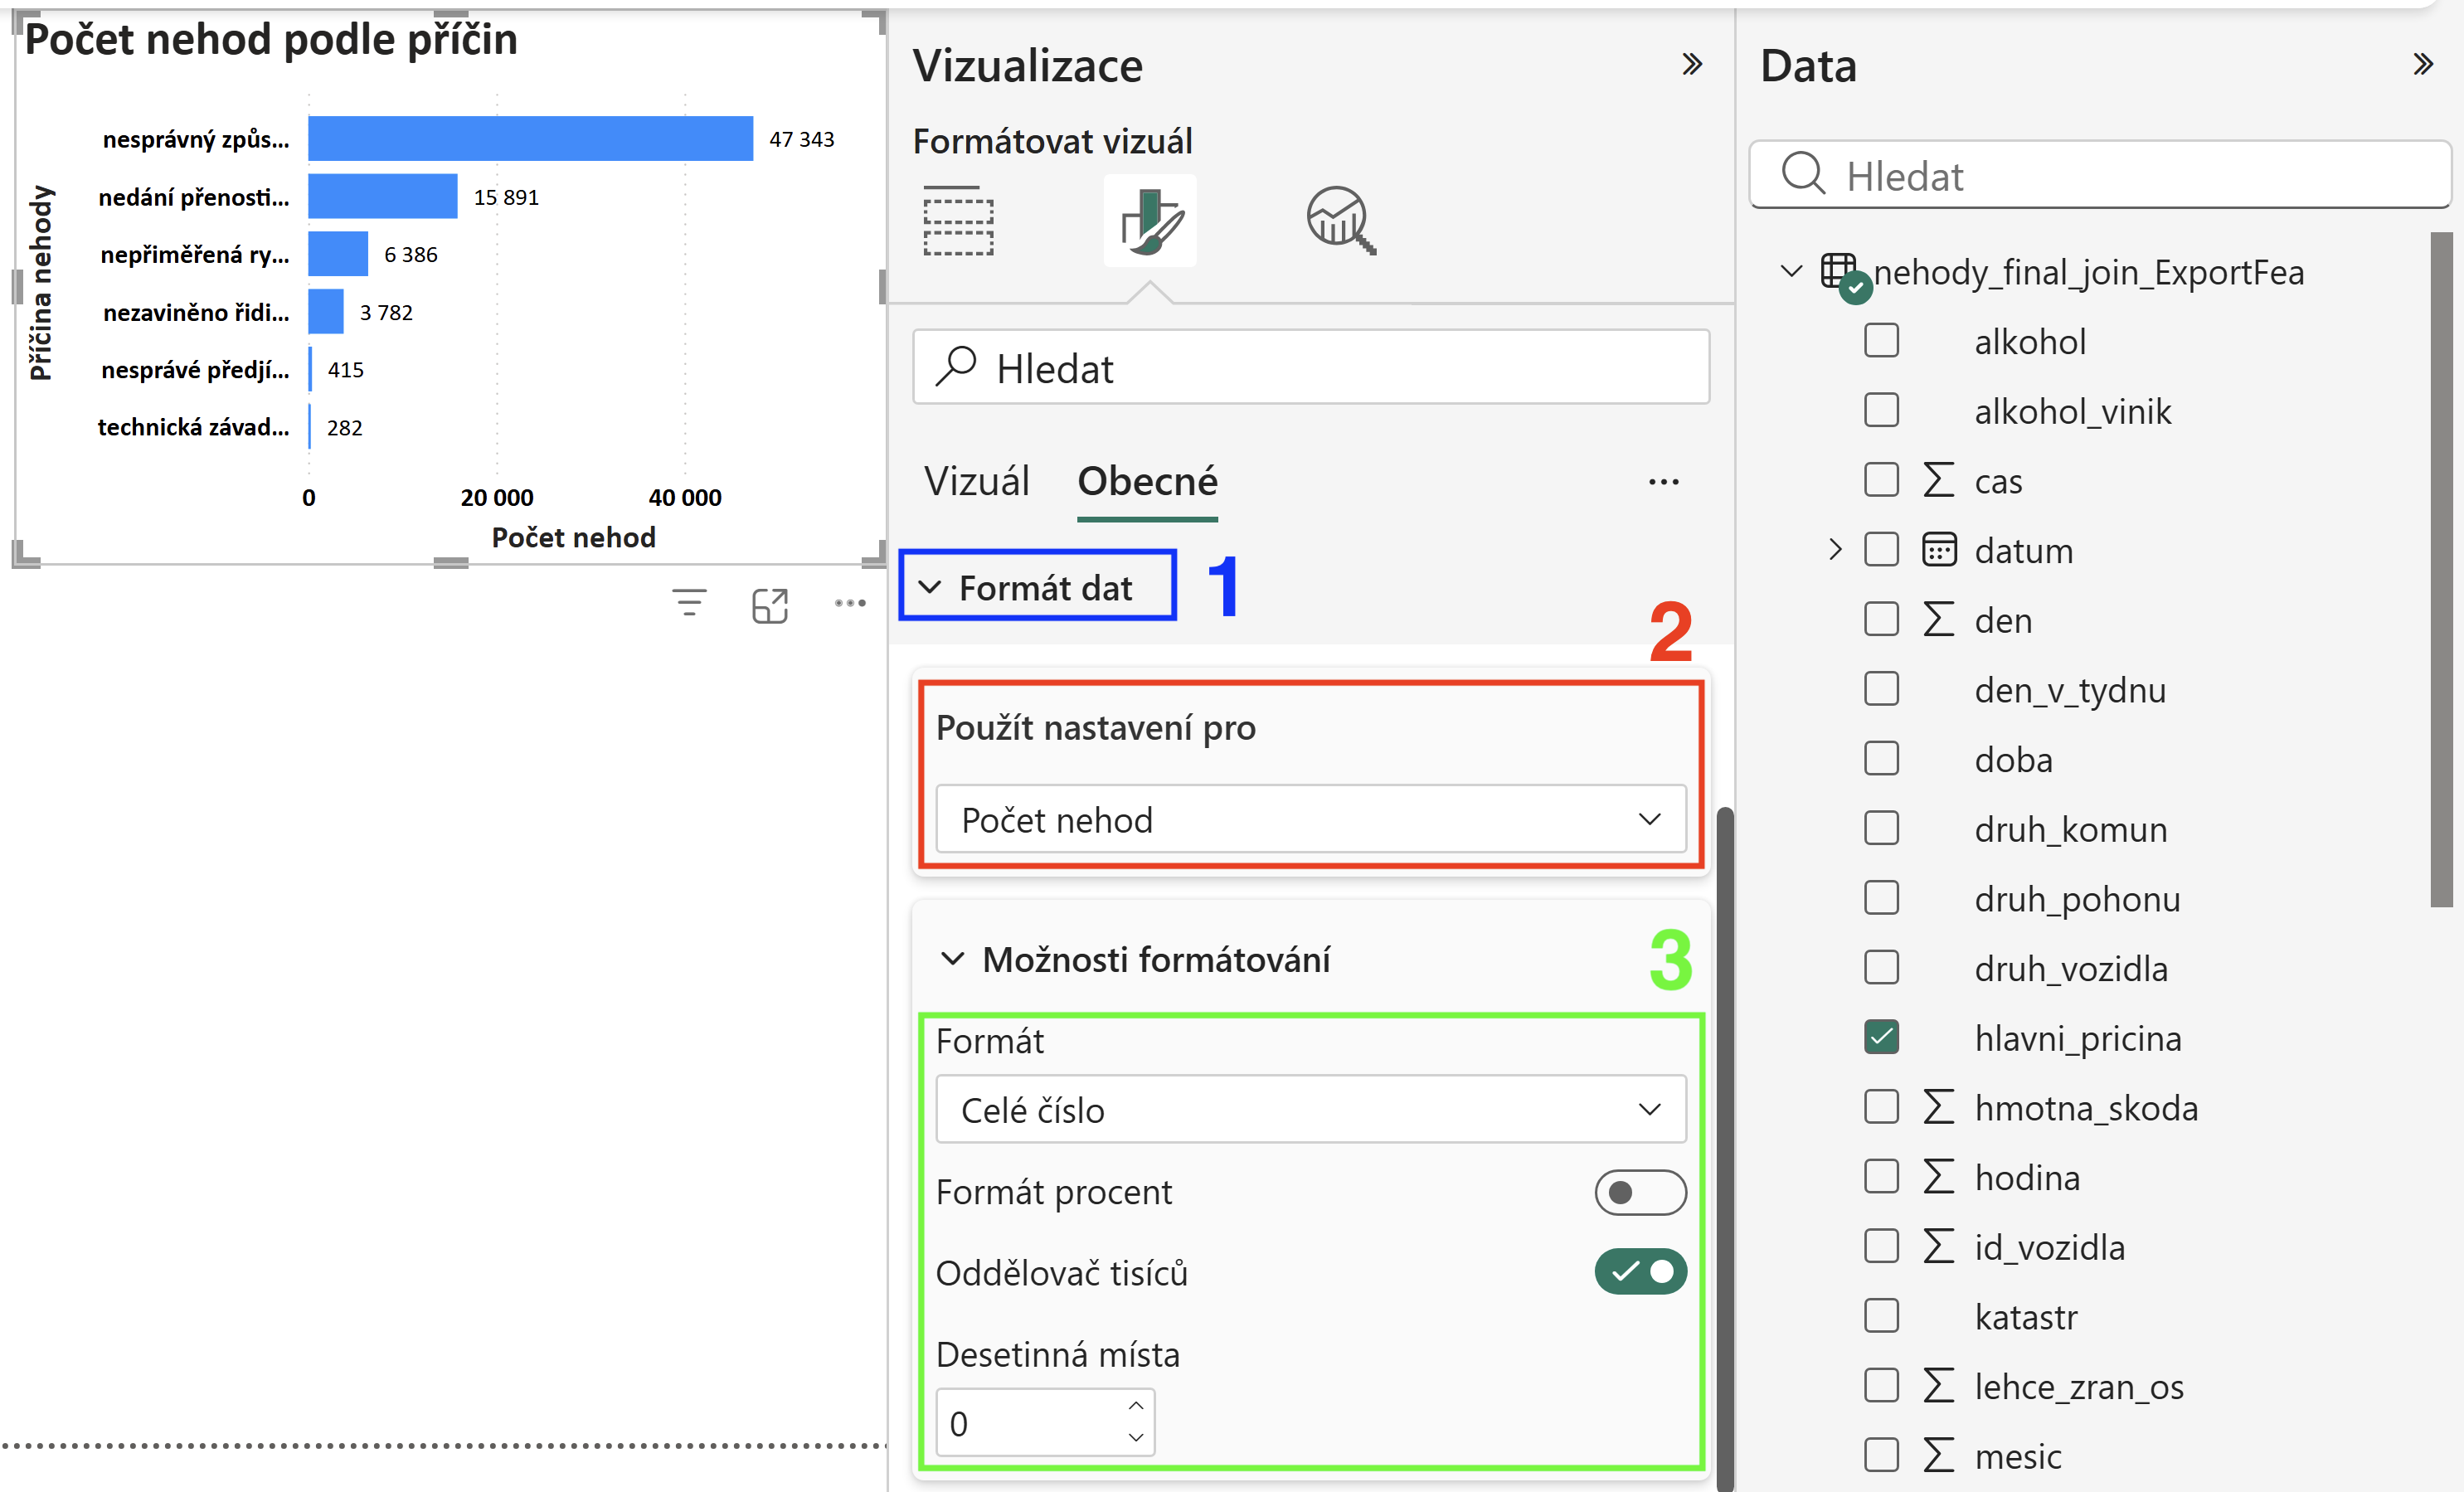
Task: Click the Hledat field in Data pane
Action: click(2100, 175)
